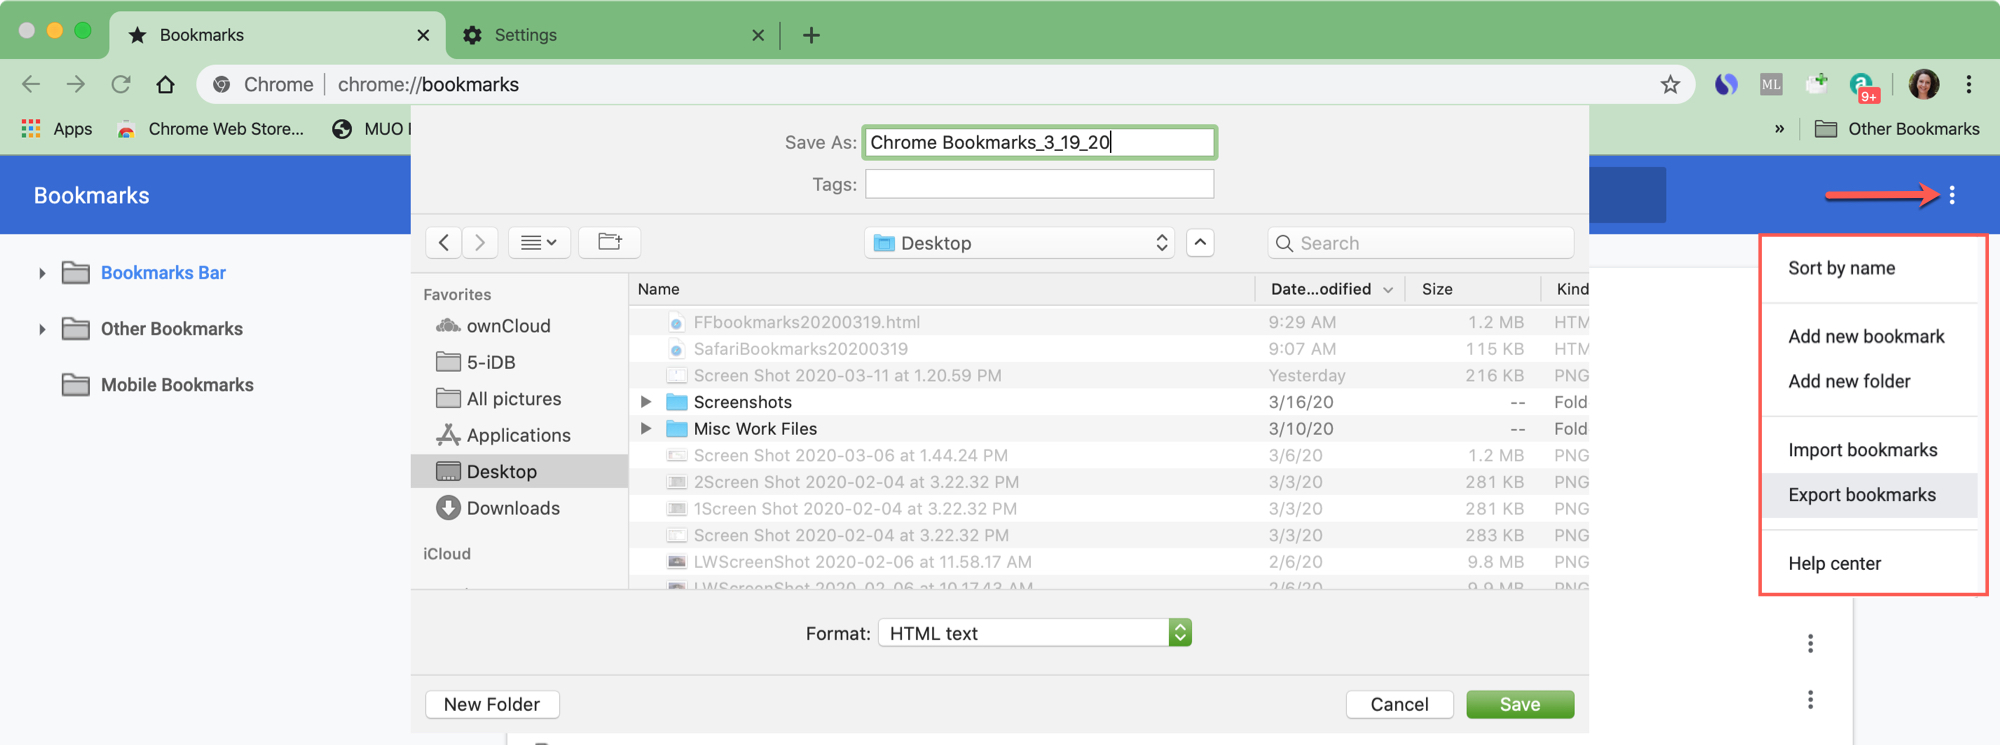Viewport: 2000px width, 745px height.
Task: Go back in the save dialog
Action: coord(444,243)
